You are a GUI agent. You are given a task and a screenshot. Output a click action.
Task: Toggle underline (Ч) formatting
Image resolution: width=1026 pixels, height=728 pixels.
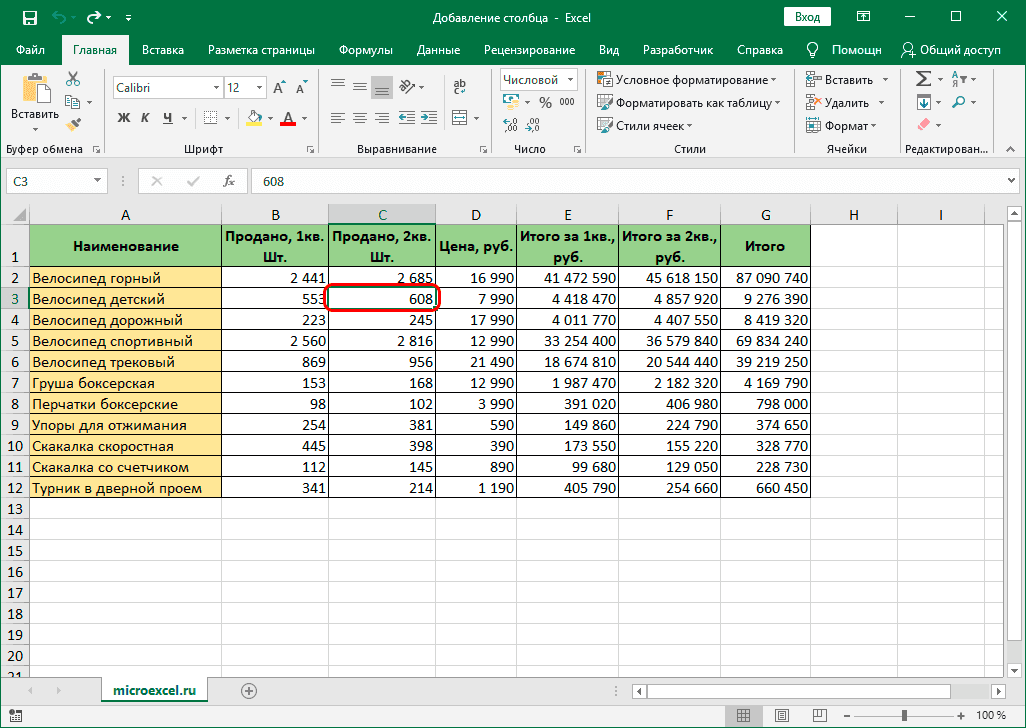pyautogui.click(x=167, y=117)
